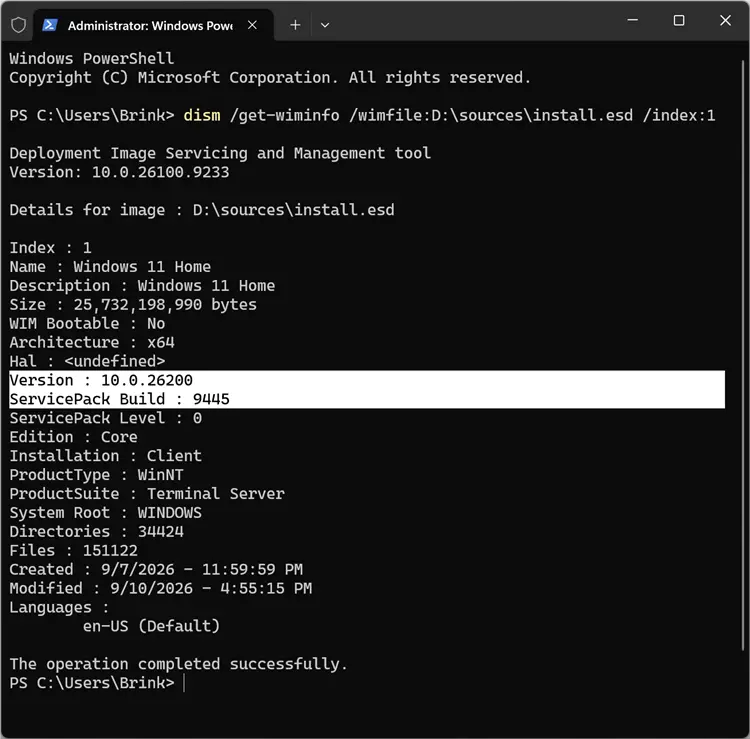Click highlighted 'ServicePack Build : 9445' line
750x739 pixels.
tap(119, 399)
